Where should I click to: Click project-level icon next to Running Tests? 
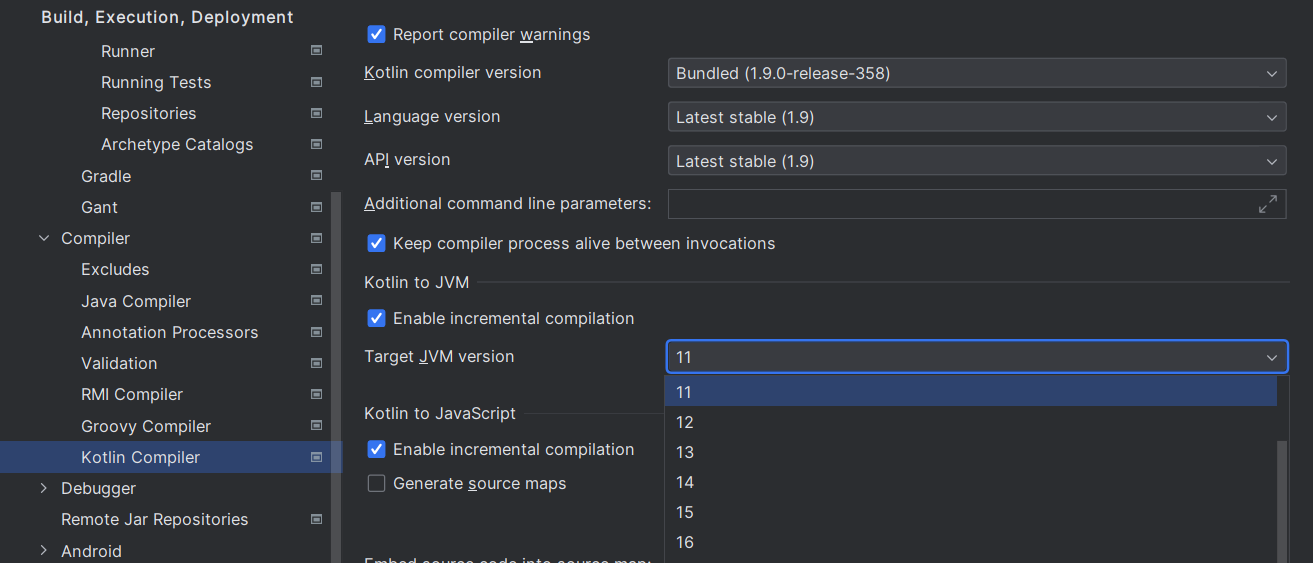pyautogui.click(x=316, y=82)
